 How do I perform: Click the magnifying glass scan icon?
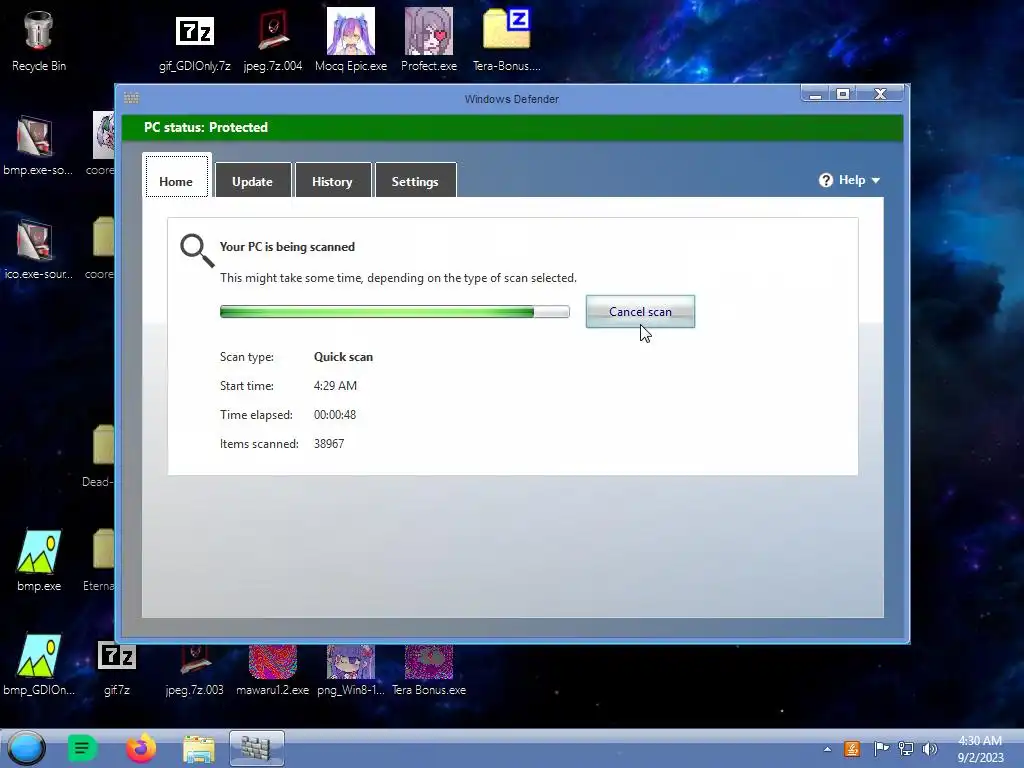coord(197,251)
